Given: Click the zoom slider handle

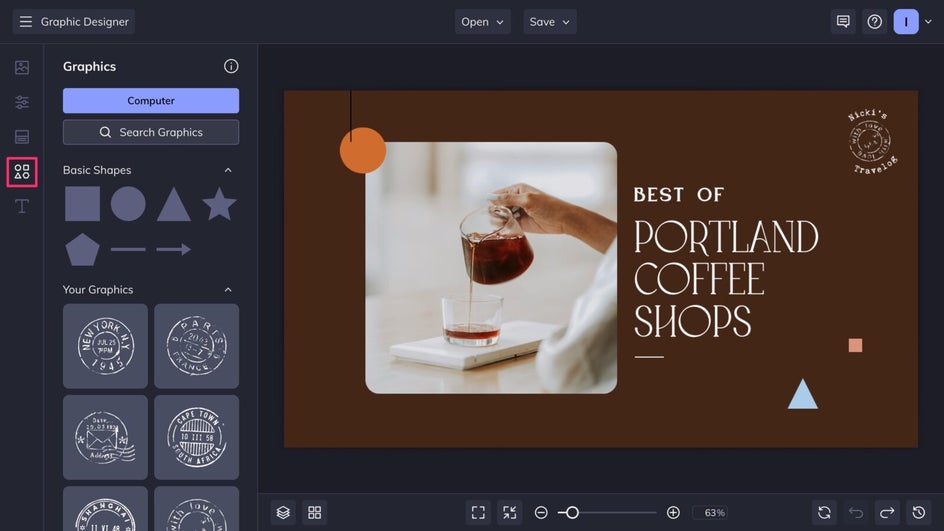Looking at the screenshot, I should pos(572,512).
